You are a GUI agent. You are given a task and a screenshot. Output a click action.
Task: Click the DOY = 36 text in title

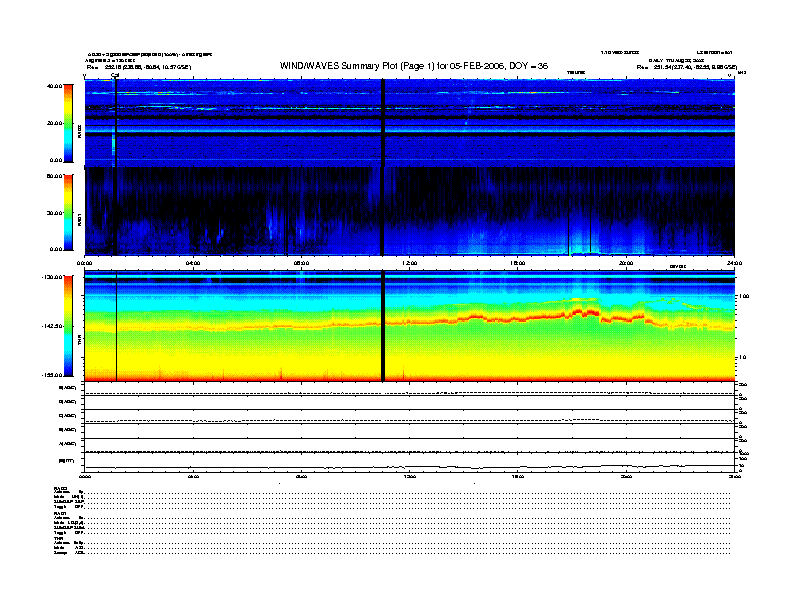pos(528,66)
